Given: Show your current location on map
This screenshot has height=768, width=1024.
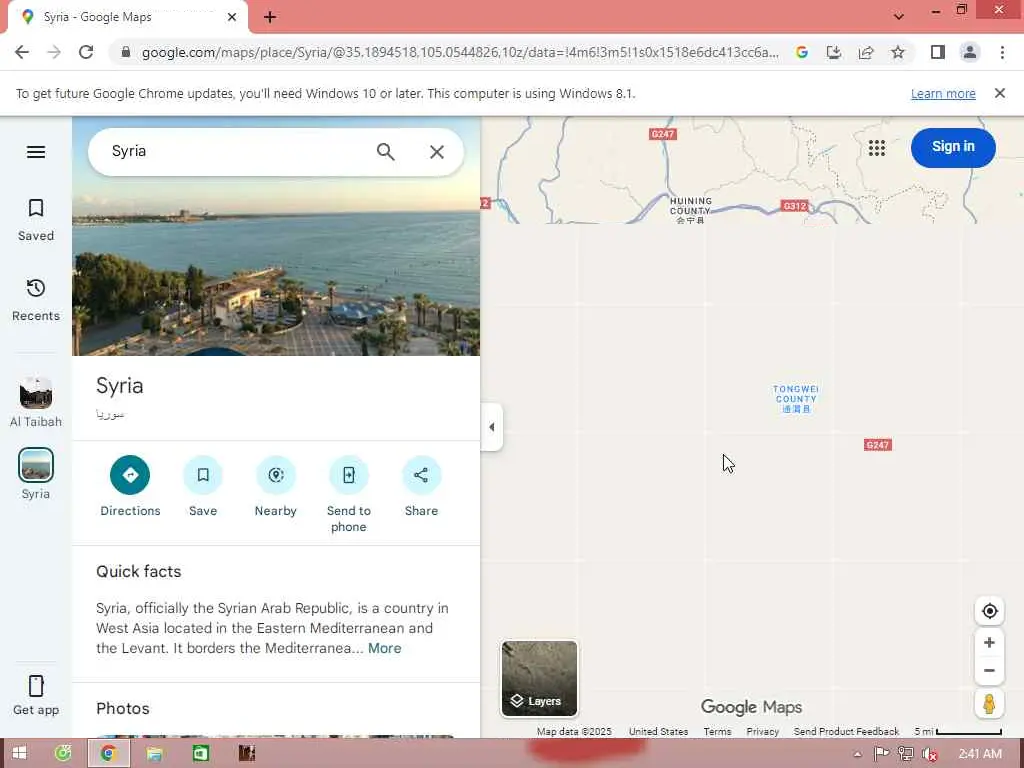Looking at the screenshot, I should coord(989,611).
